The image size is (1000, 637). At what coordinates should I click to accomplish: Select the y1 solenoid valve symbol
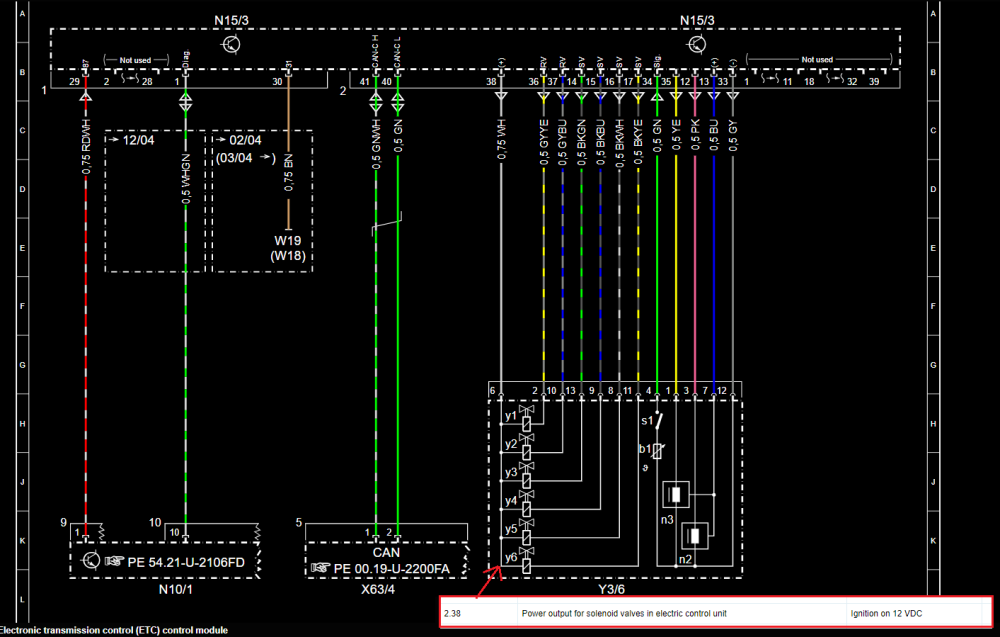pyautogui.click(x=526, y=418)
